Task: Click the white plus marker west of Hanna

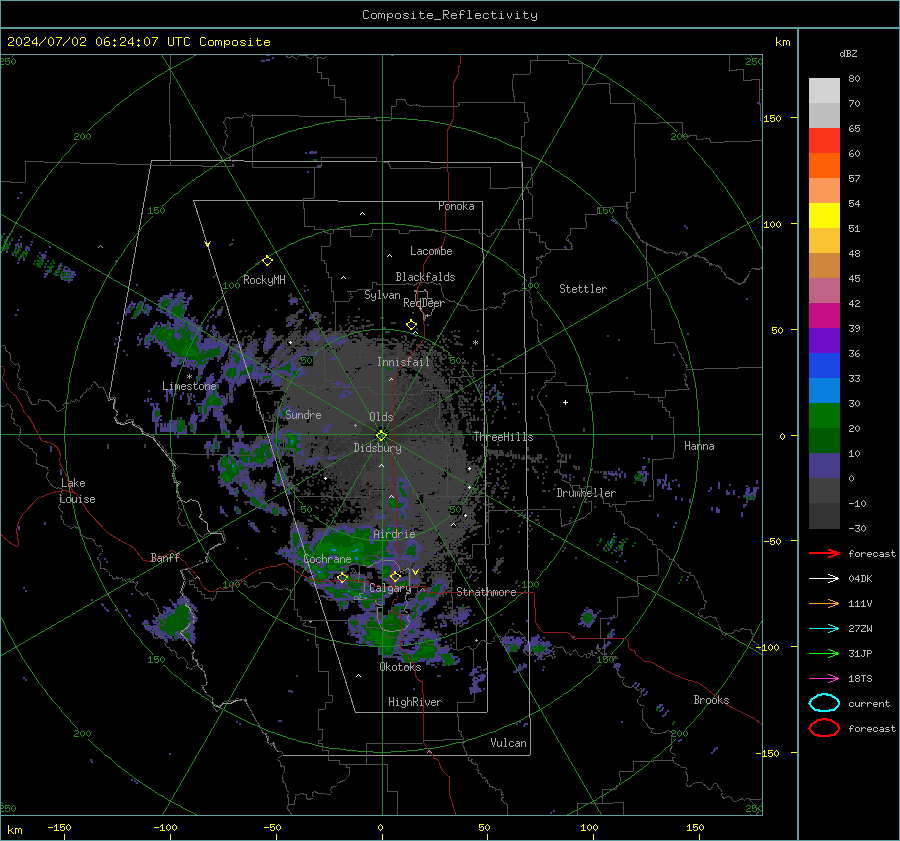Action: (x=565, y=402)
